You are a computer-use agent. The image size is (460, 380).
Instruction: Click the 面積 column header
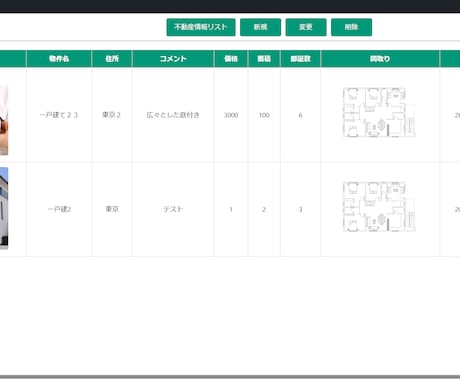(264, 59)
